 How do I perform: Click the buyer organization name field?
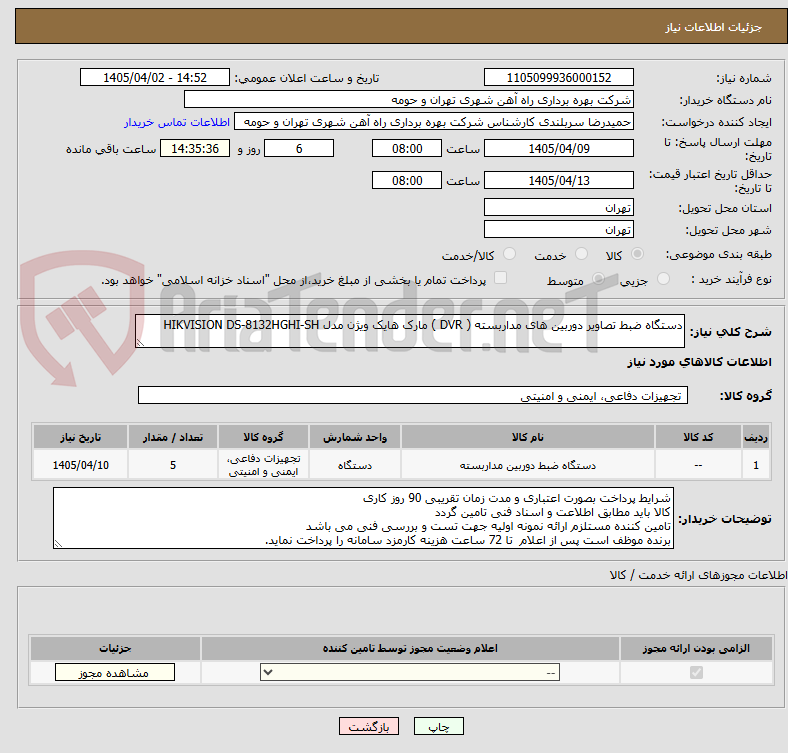[409, 100]
